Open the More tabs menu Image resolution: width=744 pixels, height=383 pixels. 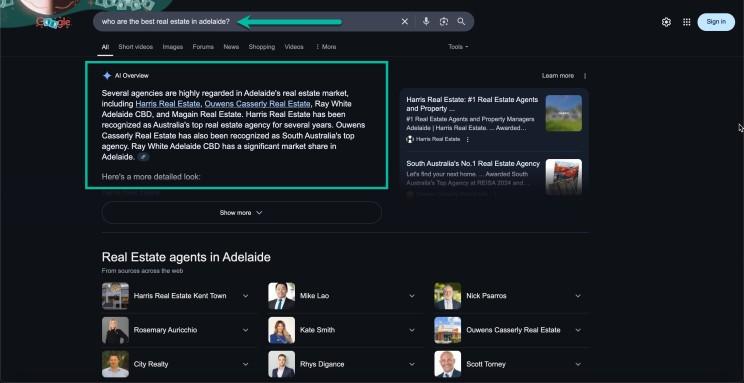point(326,47)
